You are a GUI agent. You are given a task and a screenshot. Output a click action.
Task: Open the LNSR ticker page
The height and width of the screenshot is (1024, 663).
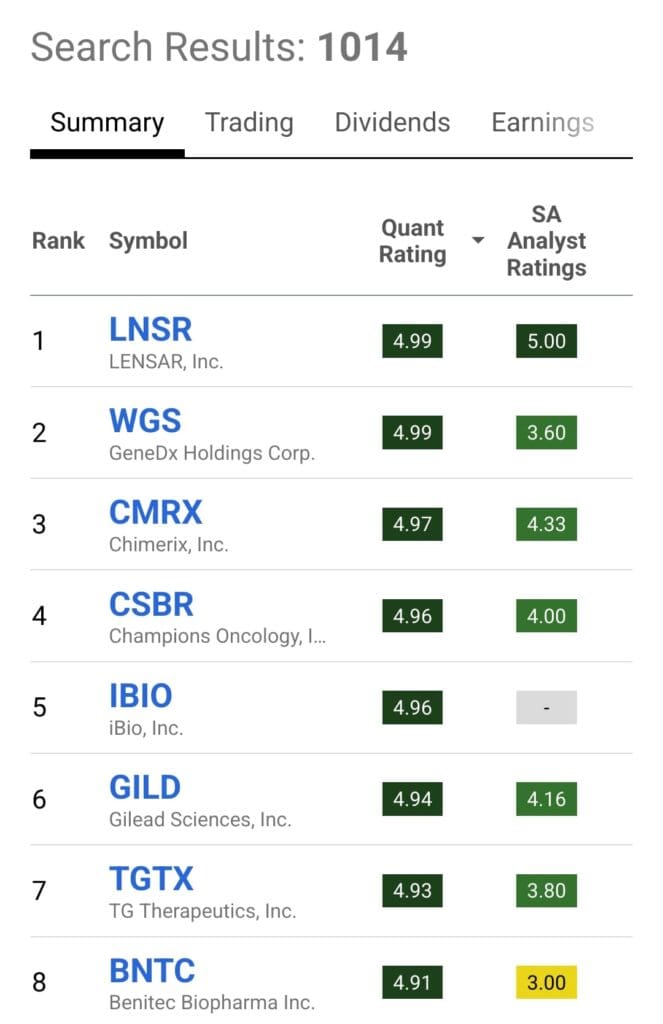[x=150, y=328]
